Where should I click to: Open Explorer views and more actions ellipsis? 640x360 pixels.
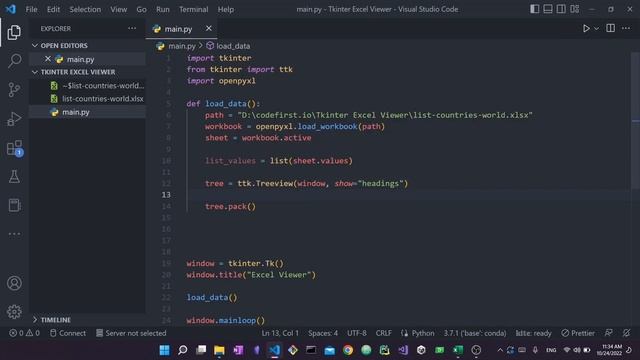(x=132, y=28)
